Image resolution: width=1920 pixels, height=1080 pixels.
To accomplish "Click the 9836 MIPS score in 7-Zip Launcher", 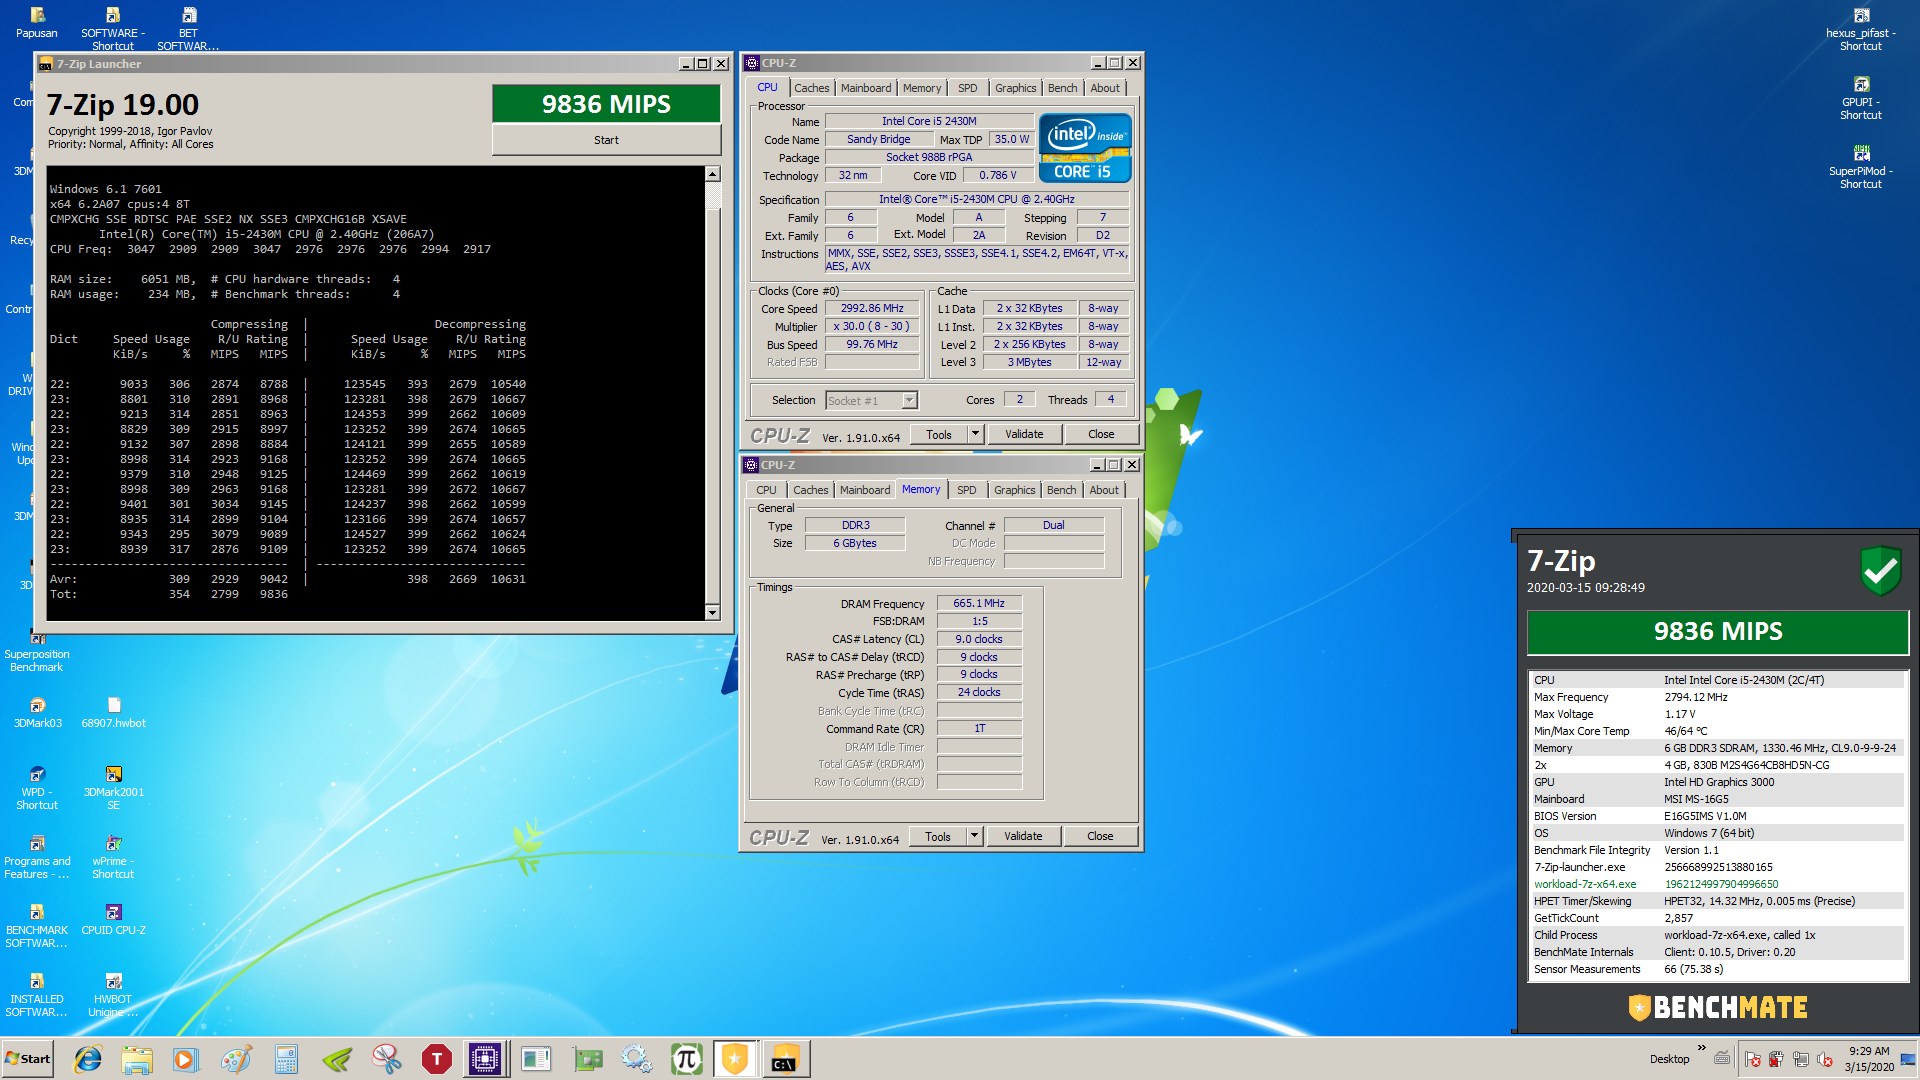I will [606, 104].
